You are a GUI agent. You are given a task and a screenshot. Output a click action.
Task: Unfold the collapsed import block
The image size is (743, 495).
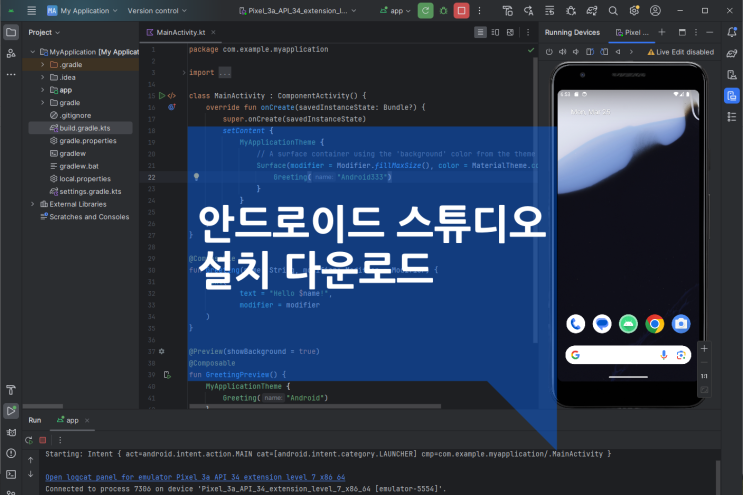(x=184, y=72)
